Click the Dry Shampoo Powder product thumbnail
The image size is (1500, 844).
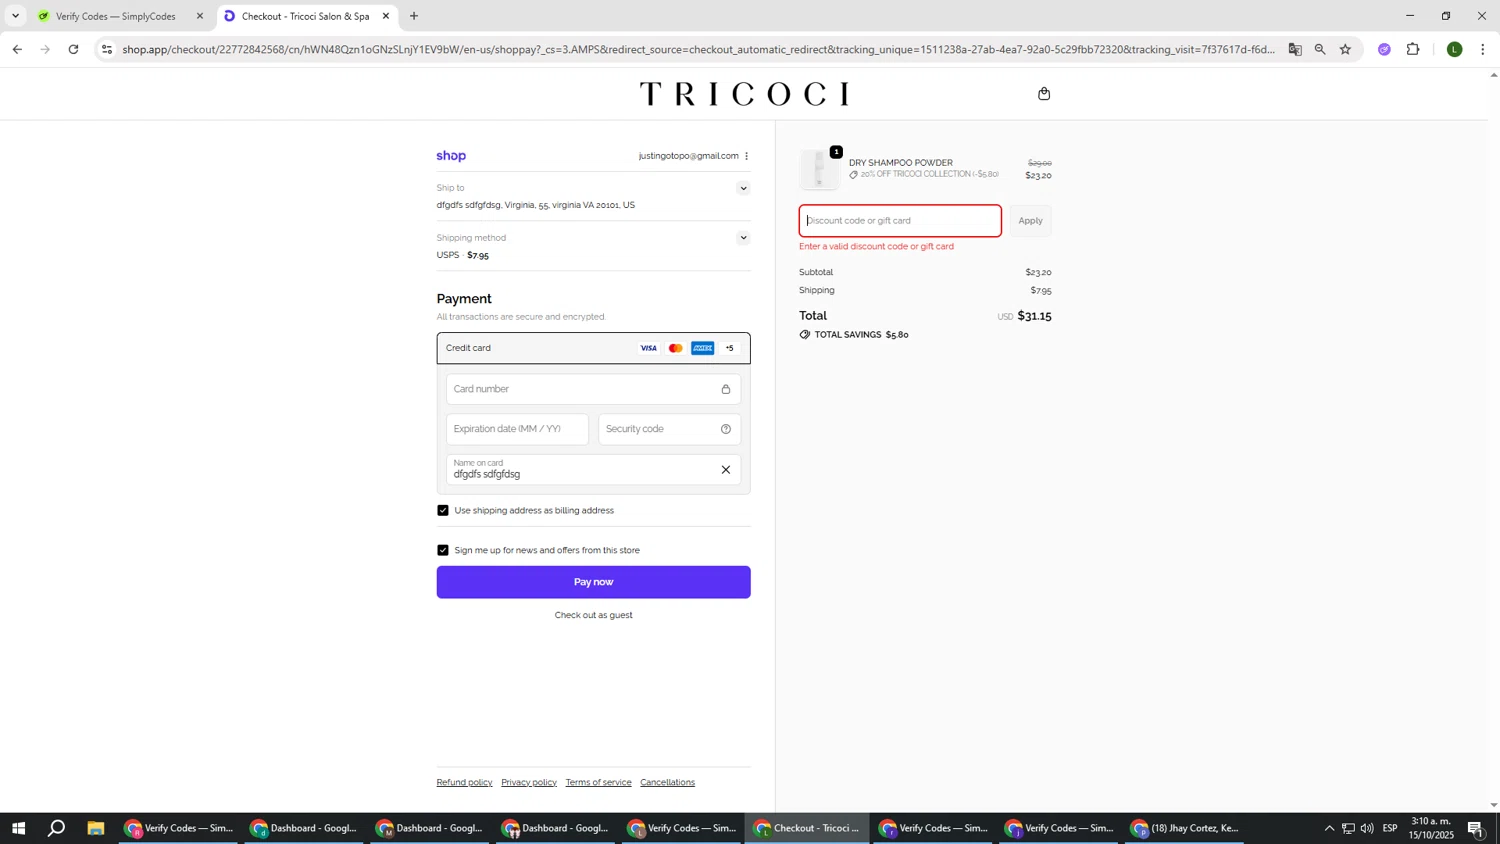[820, 169]
